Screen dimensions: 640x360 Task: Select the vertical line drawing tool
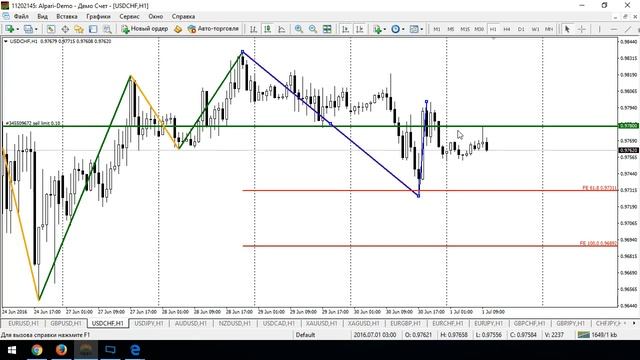599,29
